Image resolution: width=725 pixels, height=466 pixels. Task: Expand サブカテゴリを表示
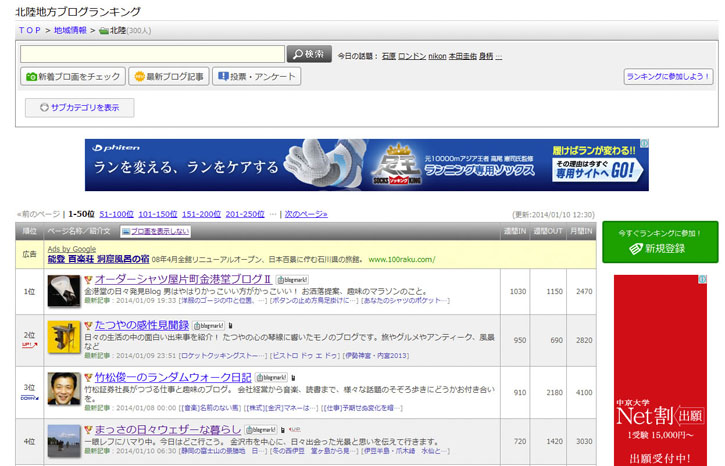(80, 108)
